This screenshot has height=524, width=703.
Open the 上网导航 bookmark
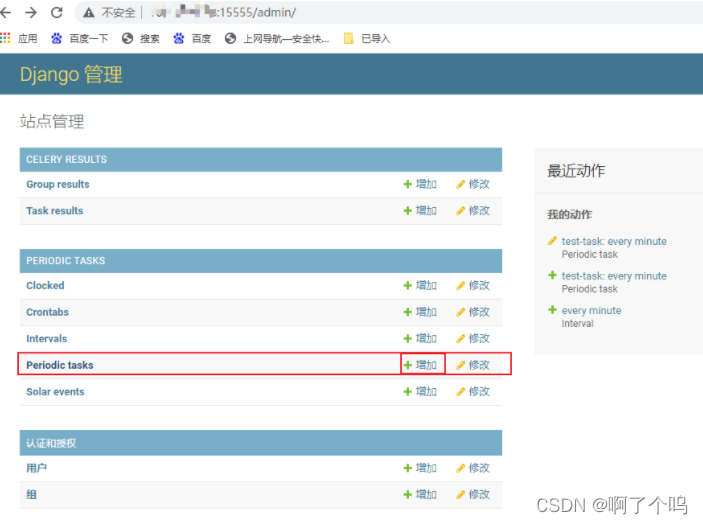[x=277, y=39]
